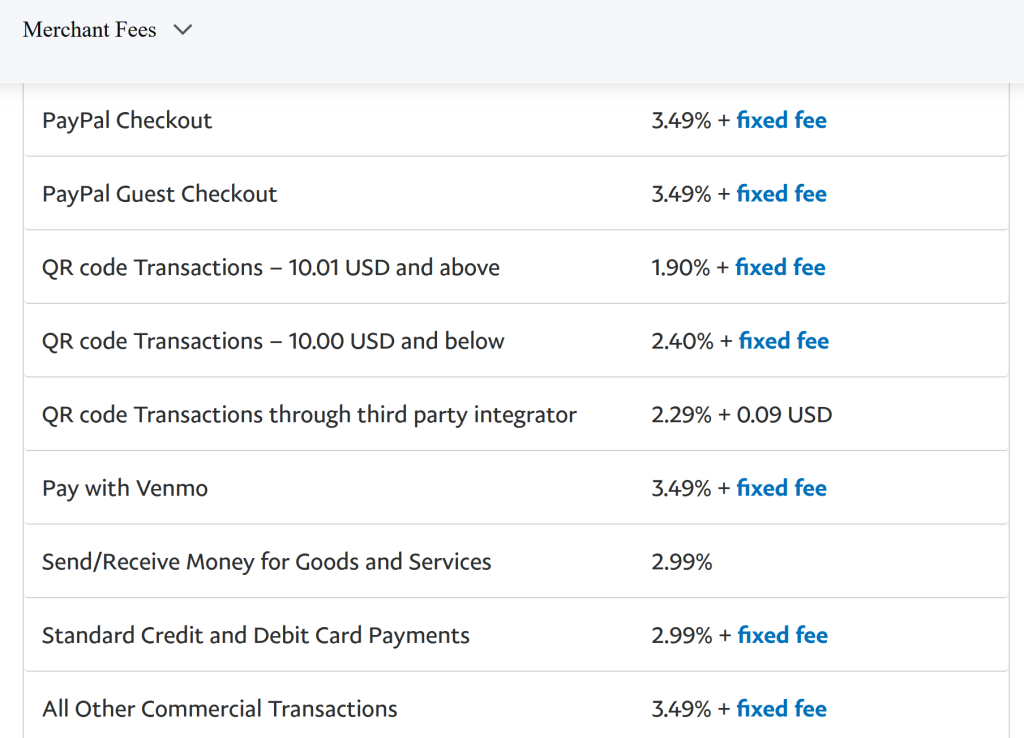The image size is (1024, 738).
Task: Click the 2.29% + 0.09 USD rate
Action: coord(741,414)
